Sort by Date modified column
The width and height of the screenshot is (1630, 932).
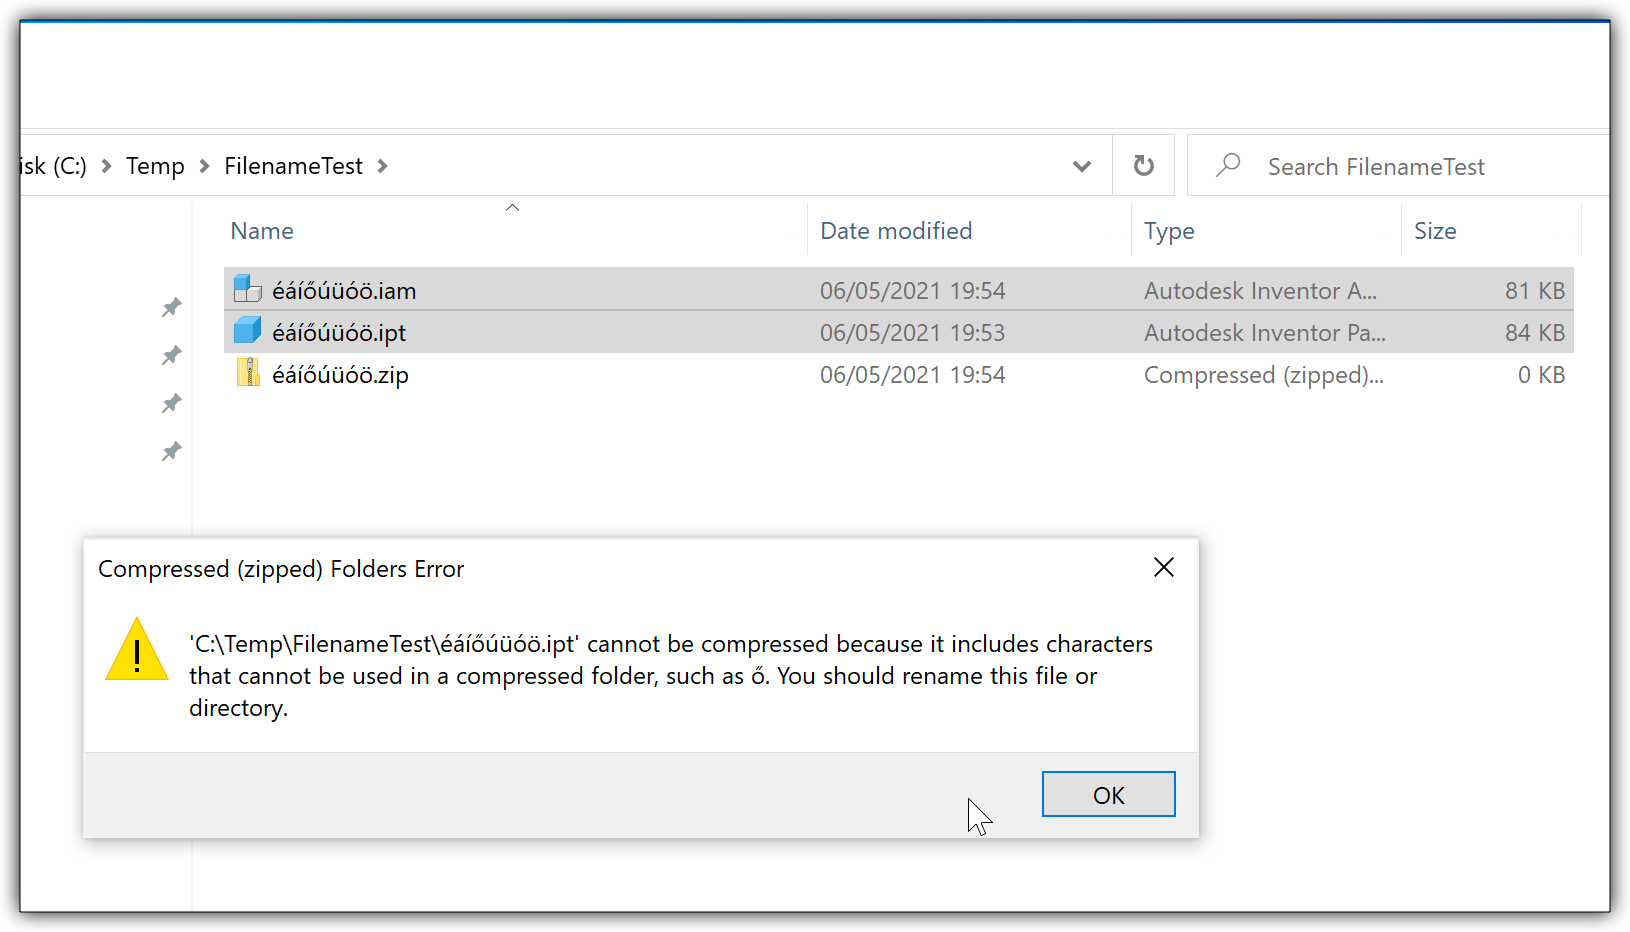(x=895, y=230)
